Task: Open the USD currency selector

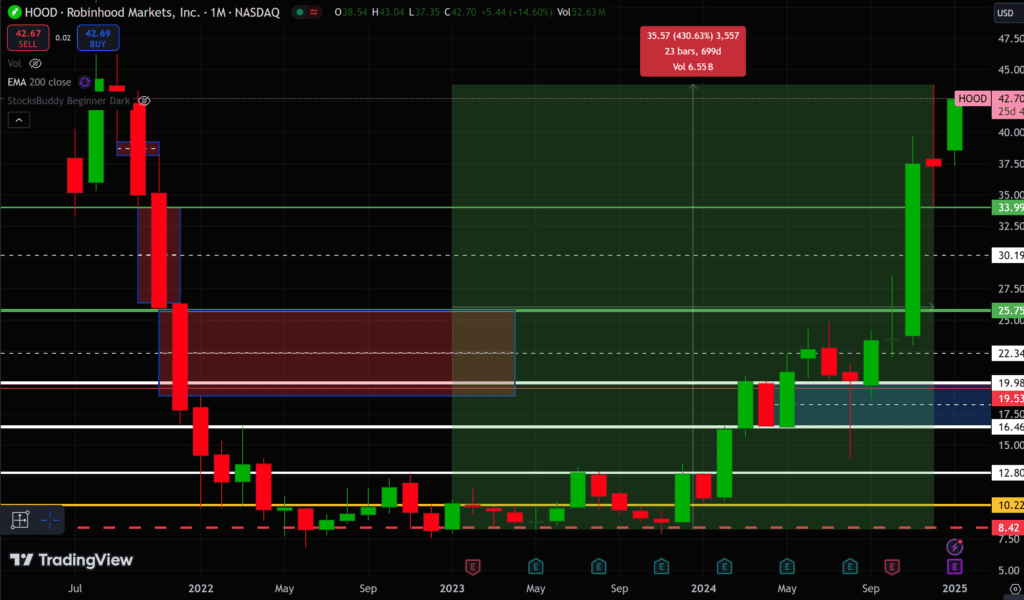Action: pyautogui.click(x=1006, y=13)
